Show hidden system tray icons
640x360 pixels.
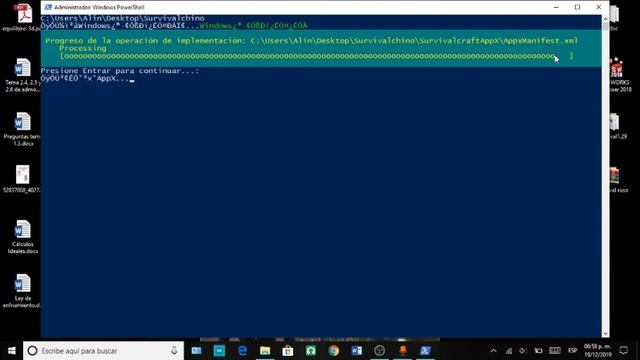click(493, 351)
